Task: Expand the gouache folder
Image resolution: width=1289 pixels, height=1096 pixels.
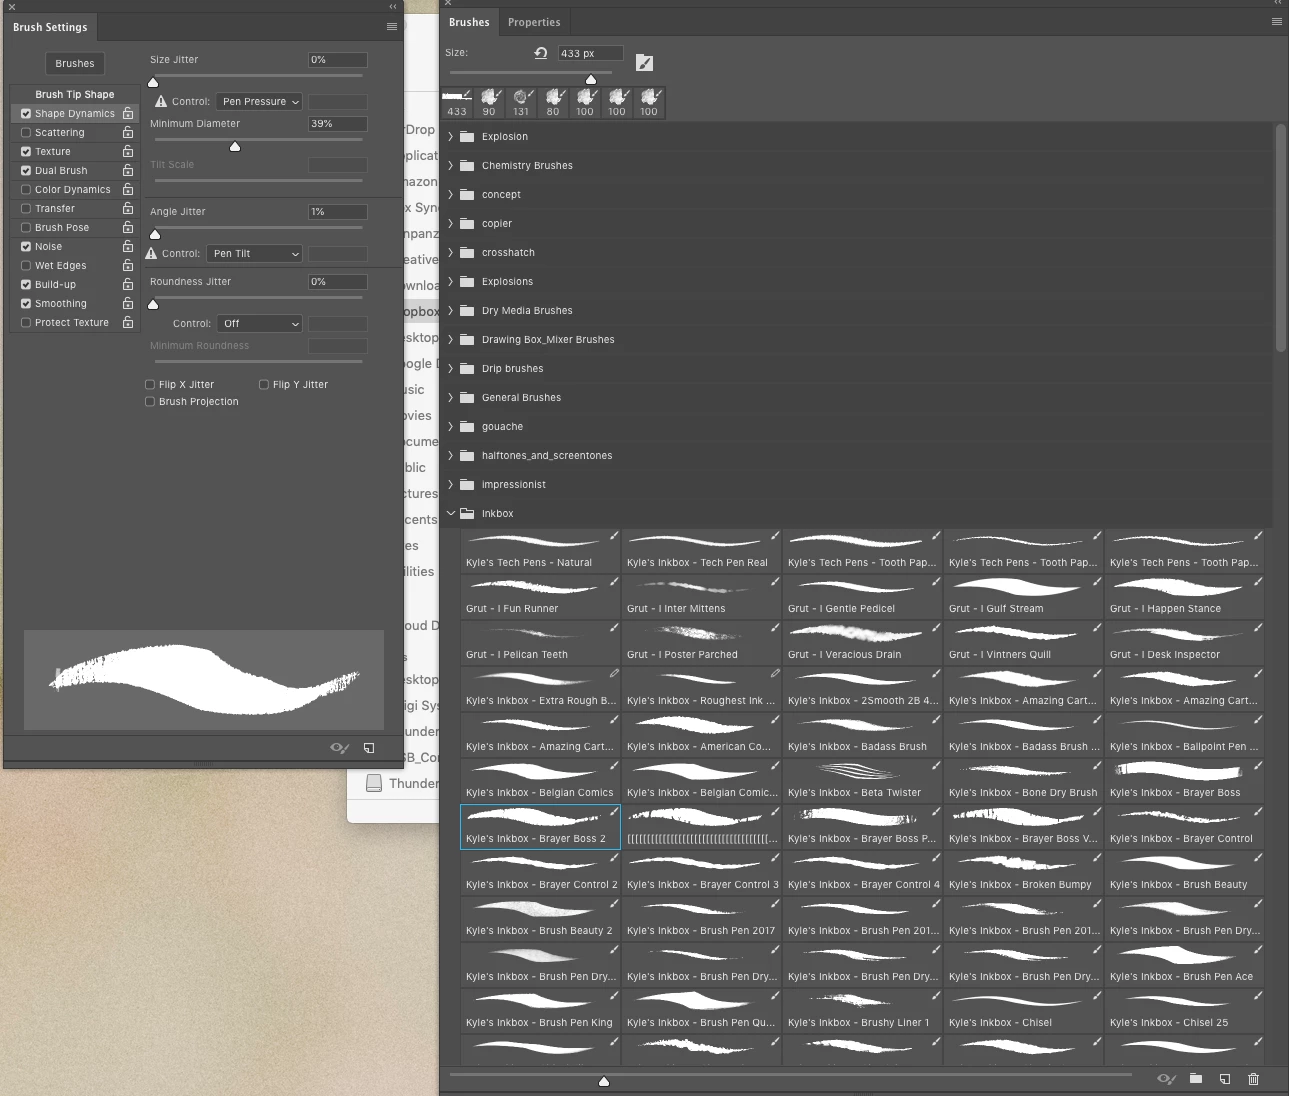Action: (451, 426)
